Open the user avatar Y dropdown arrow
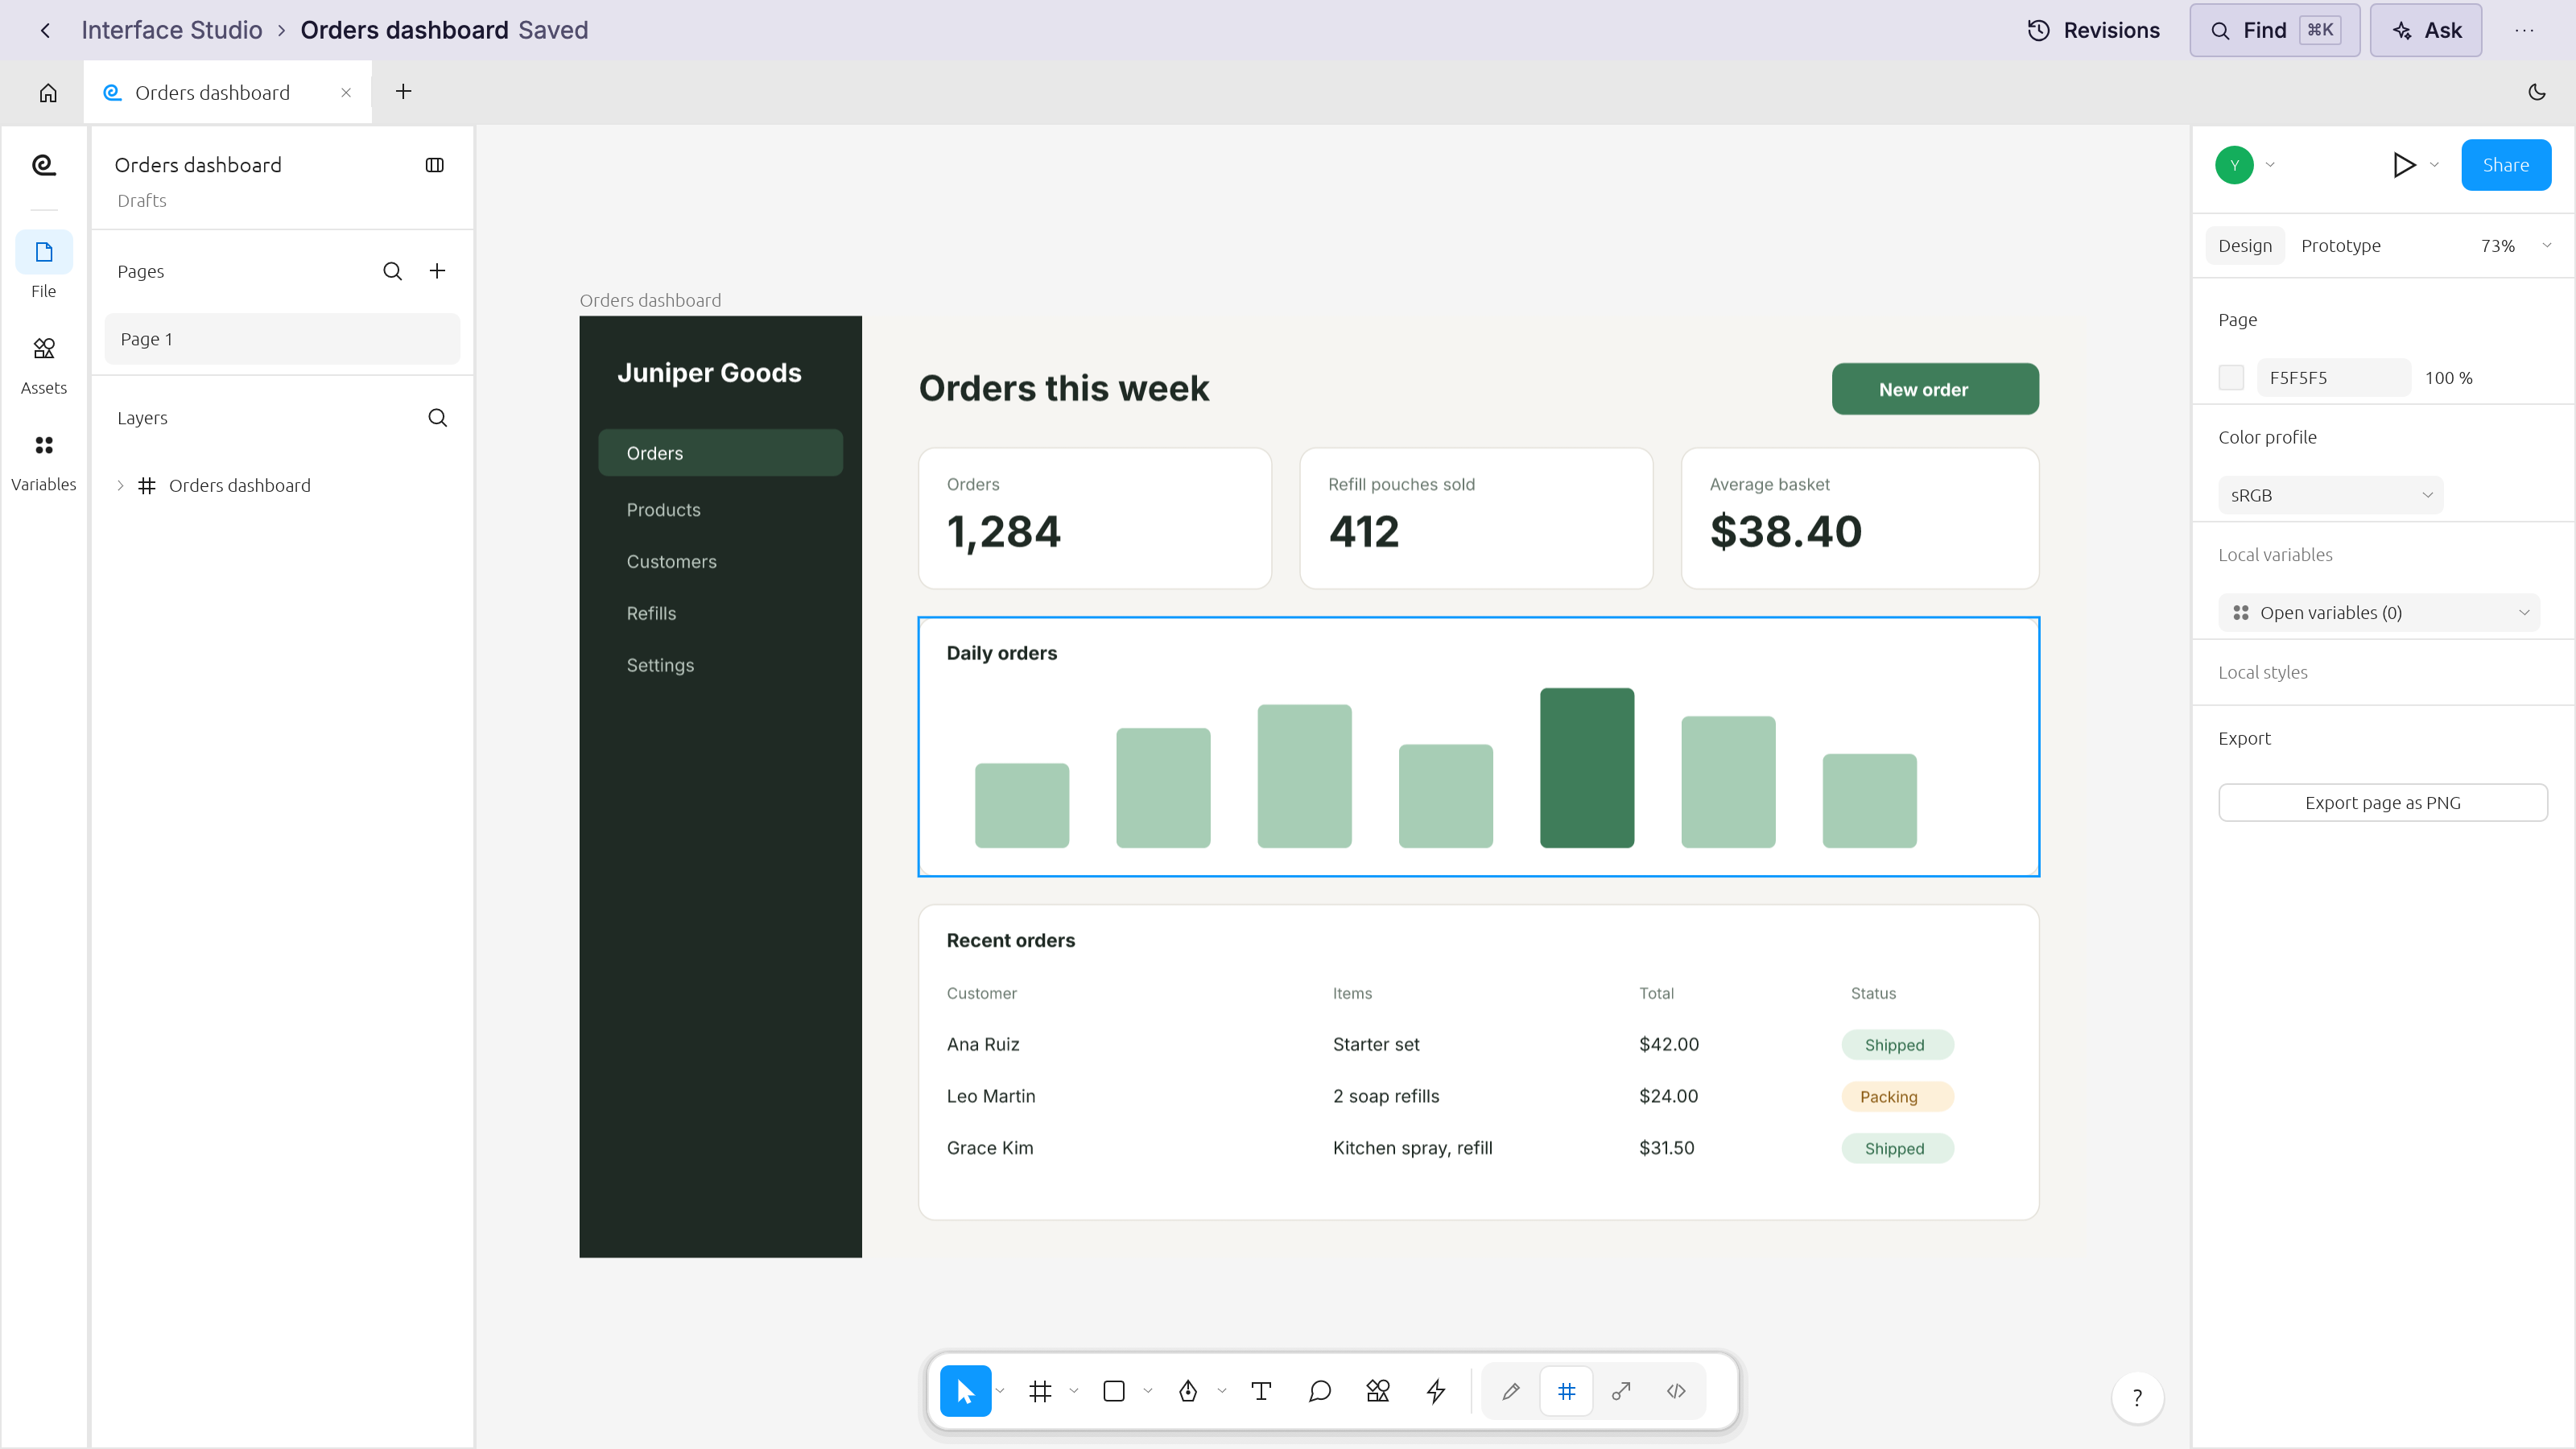Viewport: 2576px width, 1449px height. tap(2270, 165)
